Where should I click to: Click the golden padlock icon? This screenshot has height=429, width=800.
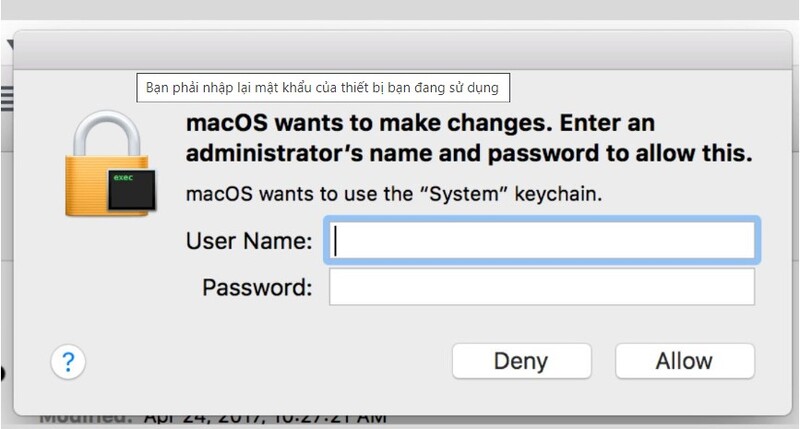coord(106,162)
